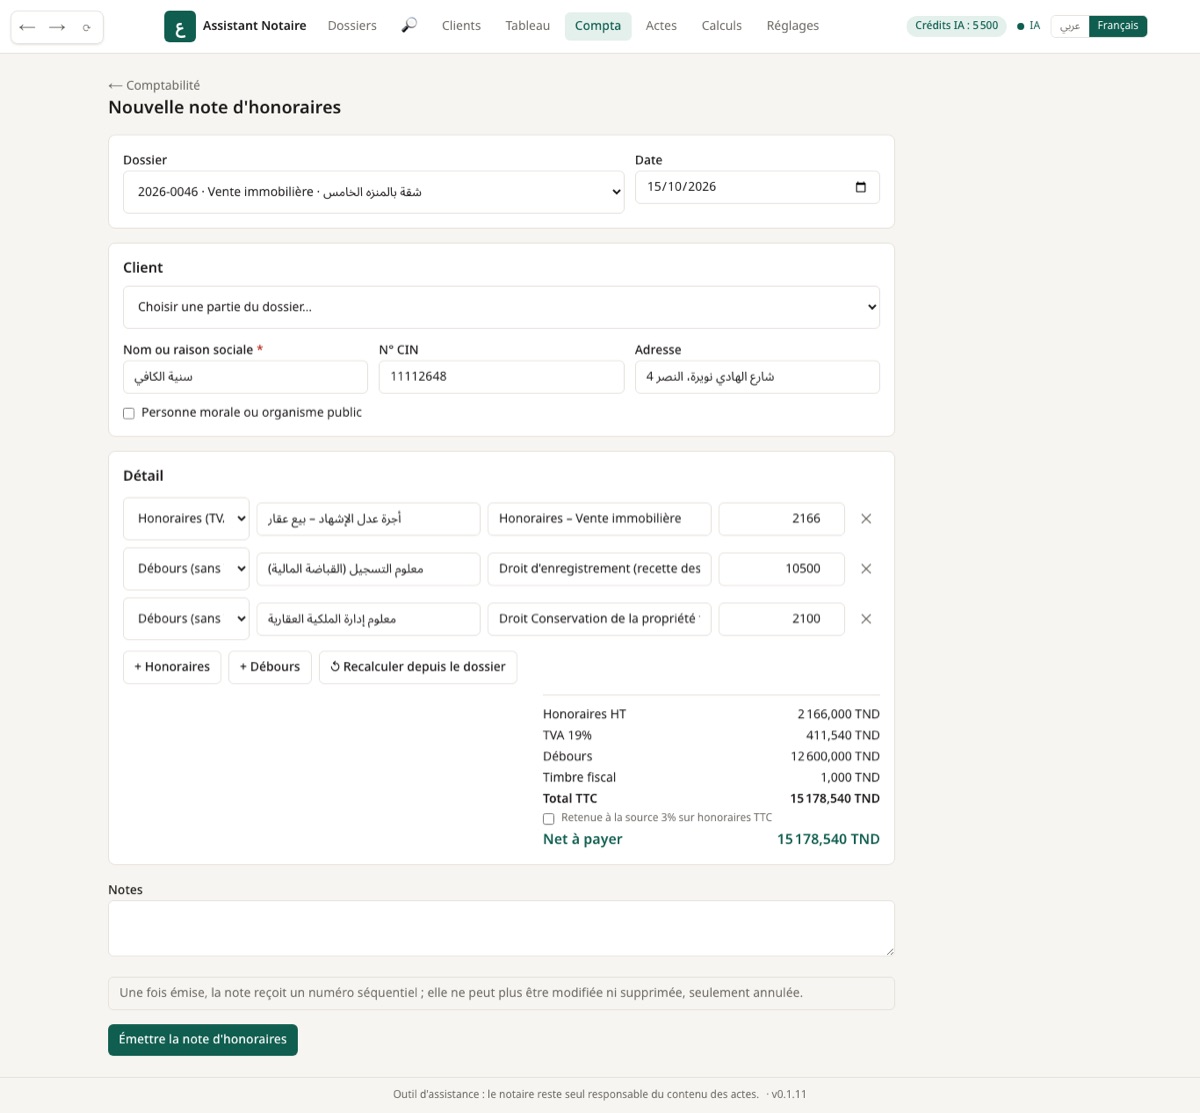Edit Arabic label معلوم إدارة الملكية العقارية
1200x1113 pixels.
click(368, 619)
